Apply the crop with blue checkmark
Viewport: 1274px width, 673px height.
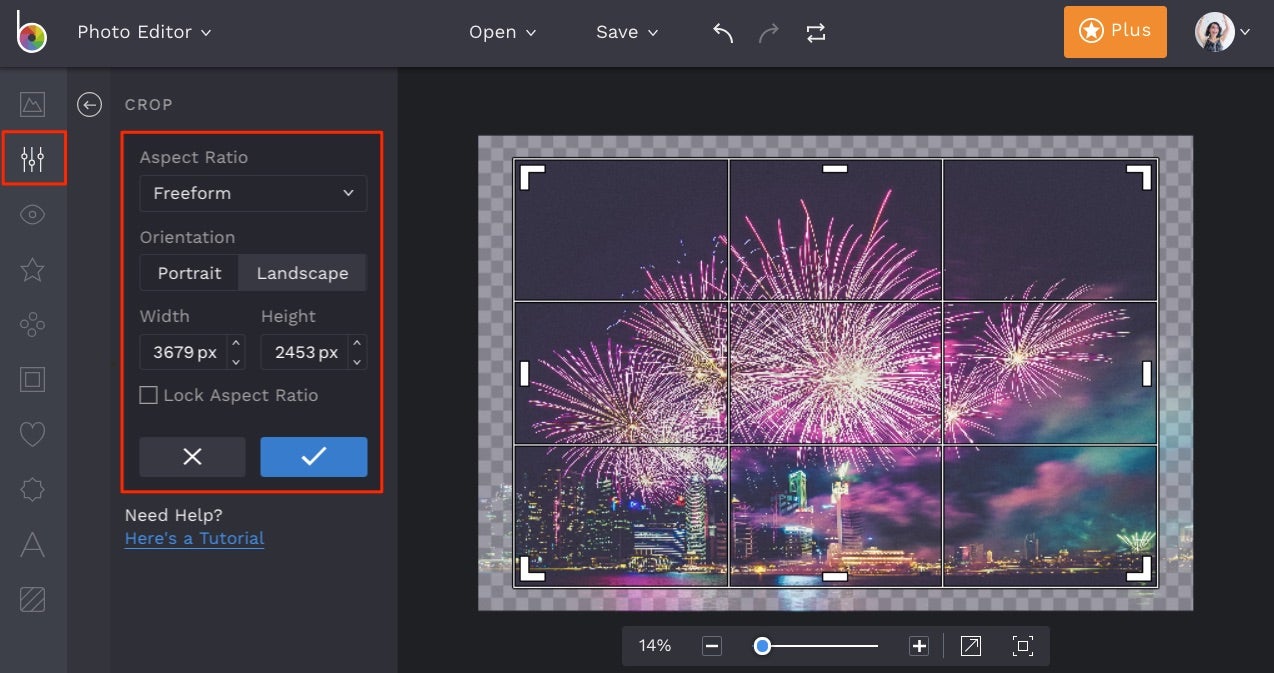(x=313, y=457)
